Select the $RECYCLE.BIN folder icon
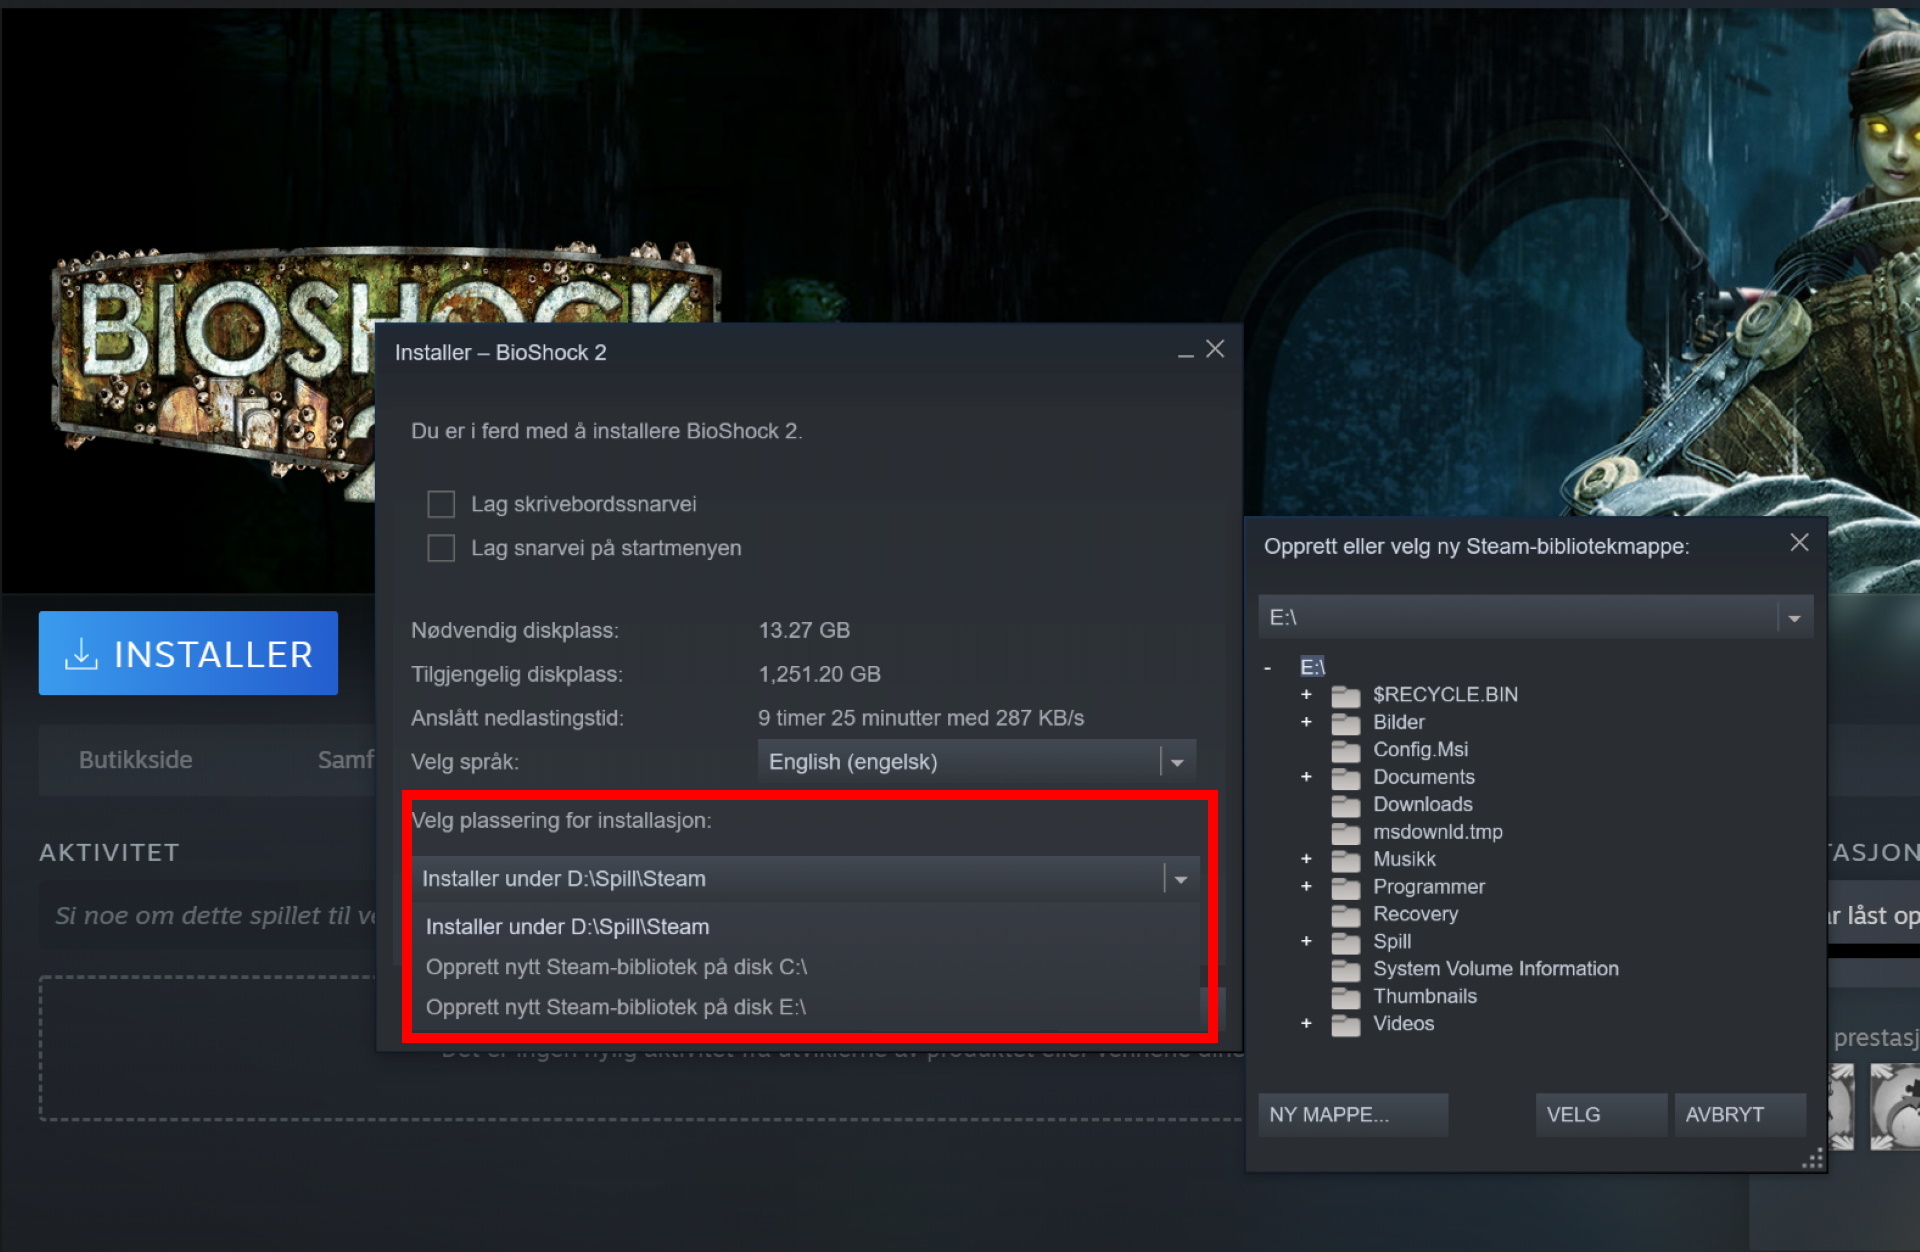This screenshot has height=1252, width=1920. [x=1346, y=695]
